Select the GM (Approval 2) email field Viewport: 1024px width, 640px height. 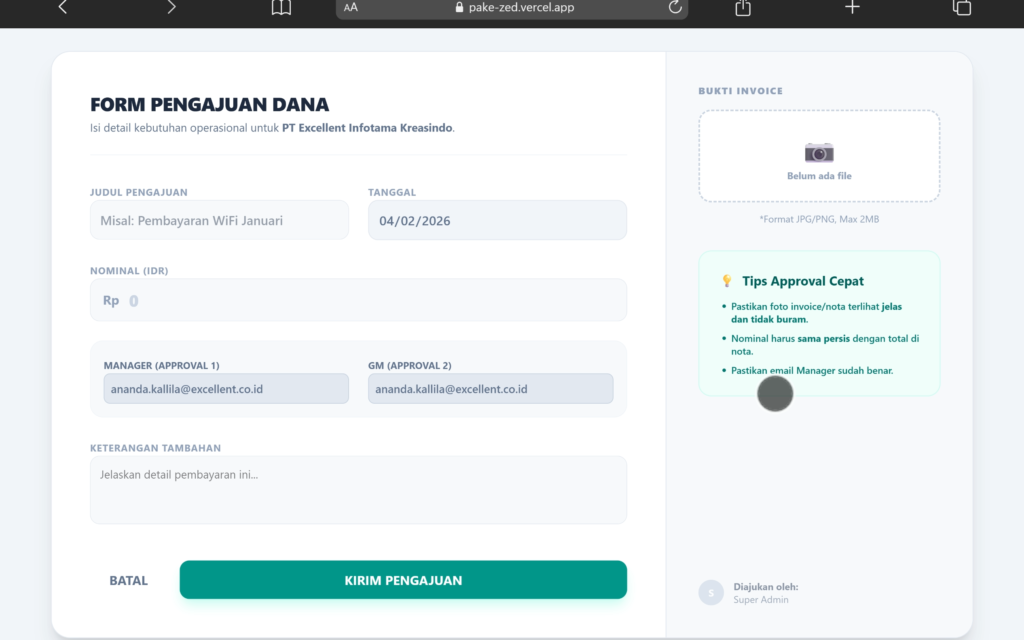click(x=490, y=389)
